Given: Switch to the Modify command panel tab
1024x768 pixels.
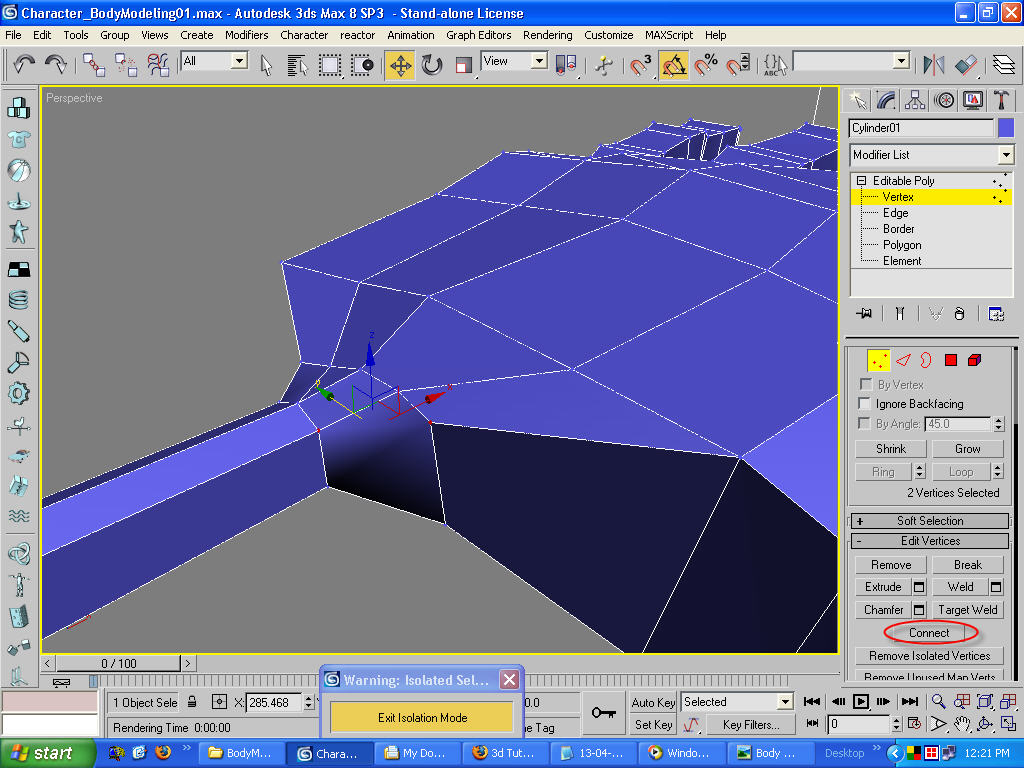Looking at the screenshot, I should point(886,100).
